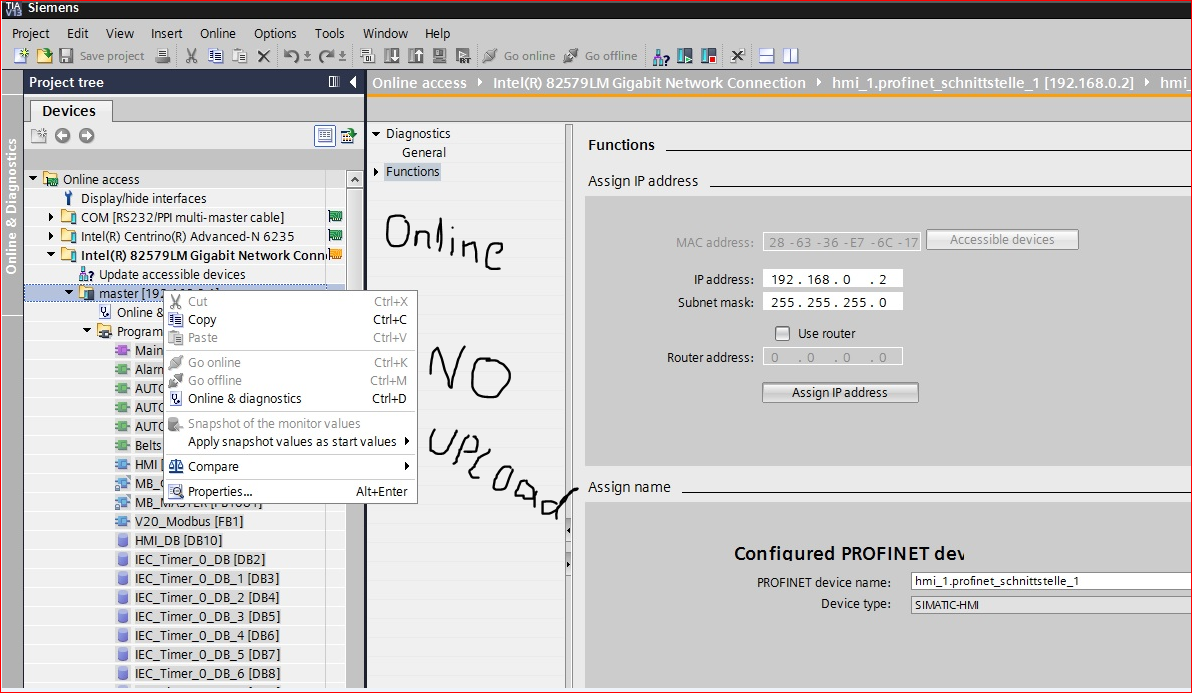Expand the COM RS232/PPI multi-master cable node
Viewport: 1192px width, 693px height.
tap(52, 217)
